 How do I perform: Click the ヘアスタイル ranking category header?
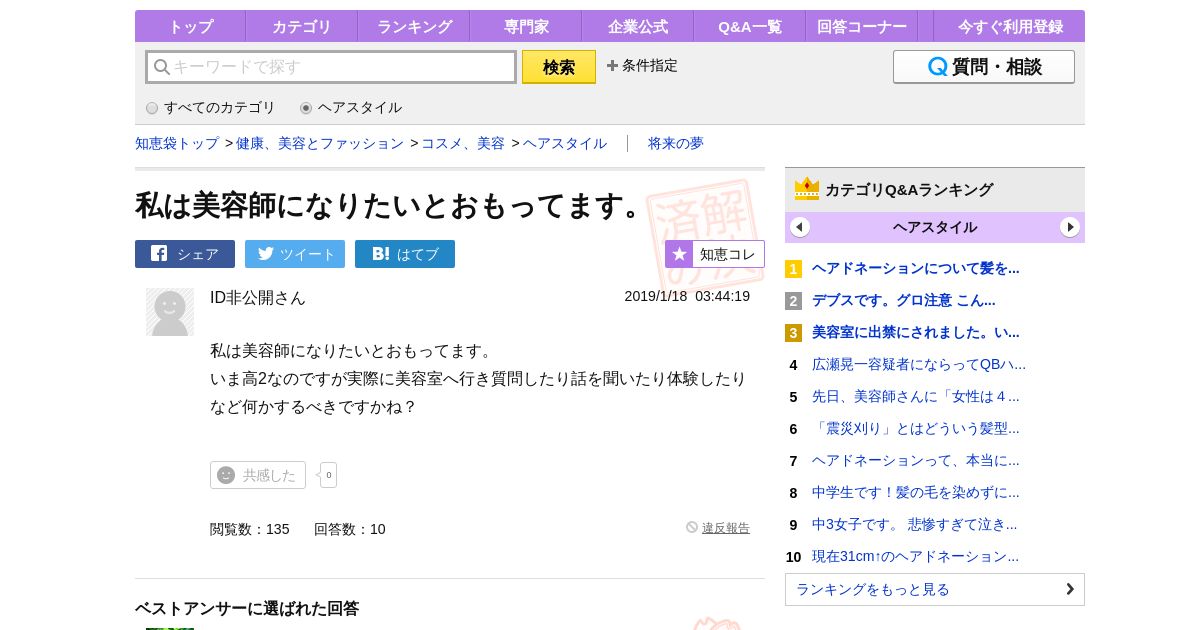tap(935, 227)
